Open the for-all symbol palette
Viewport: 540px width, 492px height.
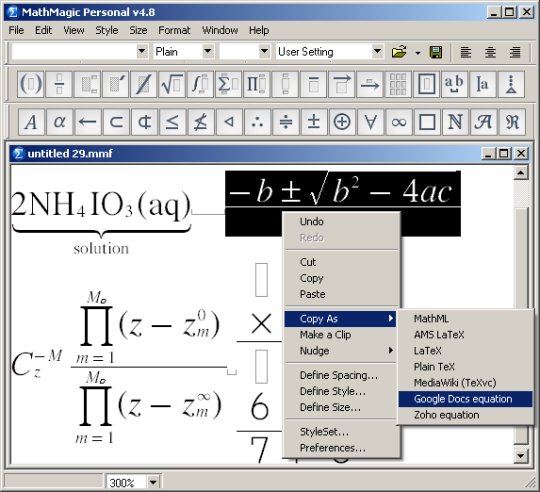(370, 122)
